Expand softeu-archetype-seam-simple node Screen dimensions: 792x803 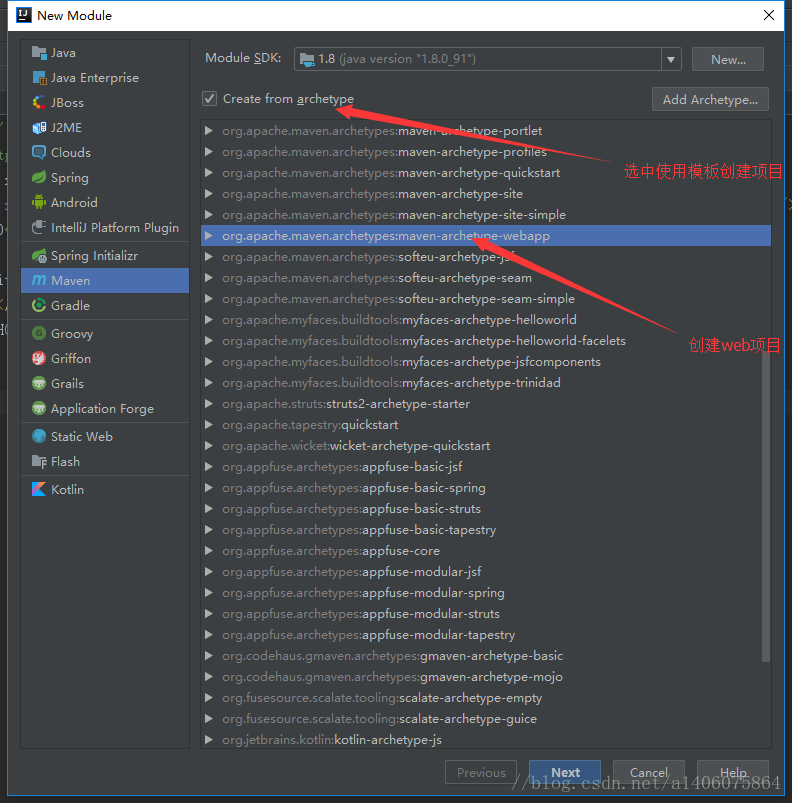point(208,299)
